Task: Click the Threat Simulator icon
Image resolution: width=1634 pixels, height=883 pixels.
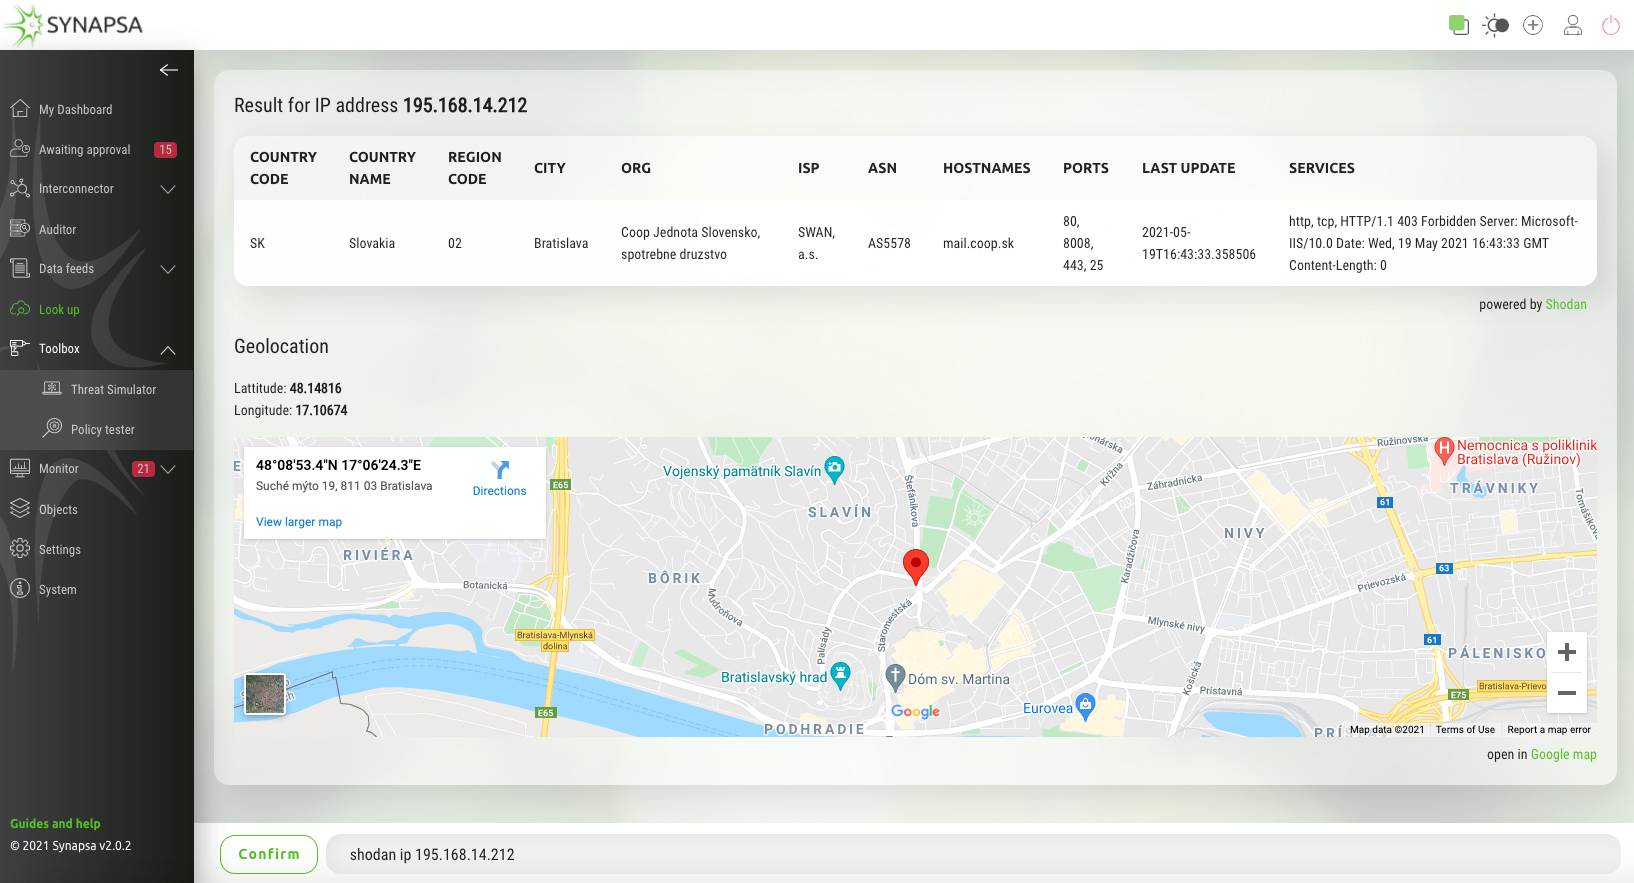Action: 52,388
